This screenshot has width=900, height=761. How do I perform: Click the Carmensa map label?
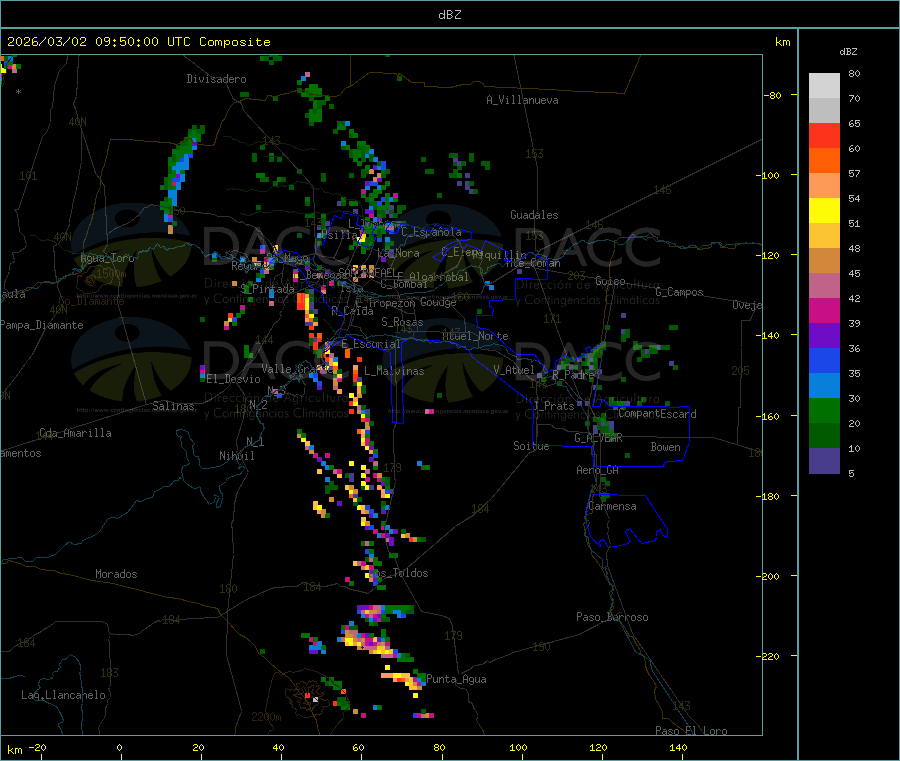612,506
